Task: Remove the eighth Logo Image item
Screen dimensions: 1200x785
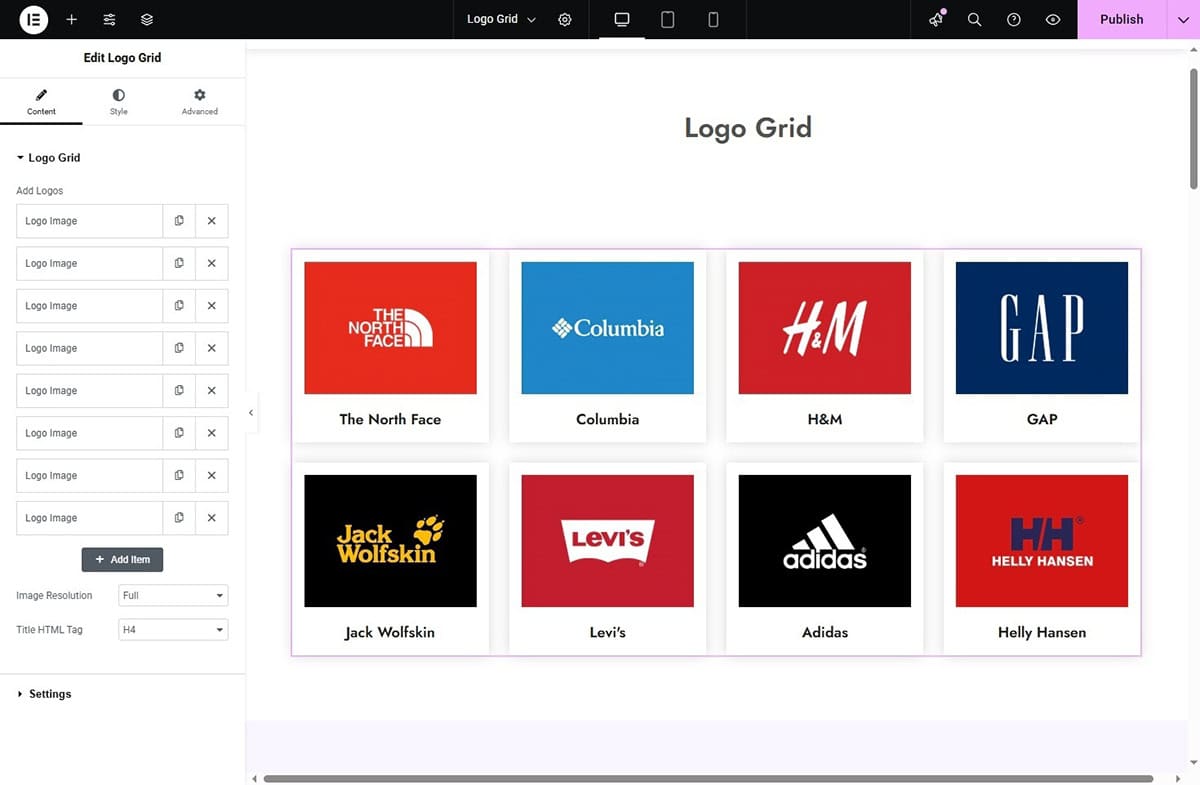Action: (x=212, y=518)
